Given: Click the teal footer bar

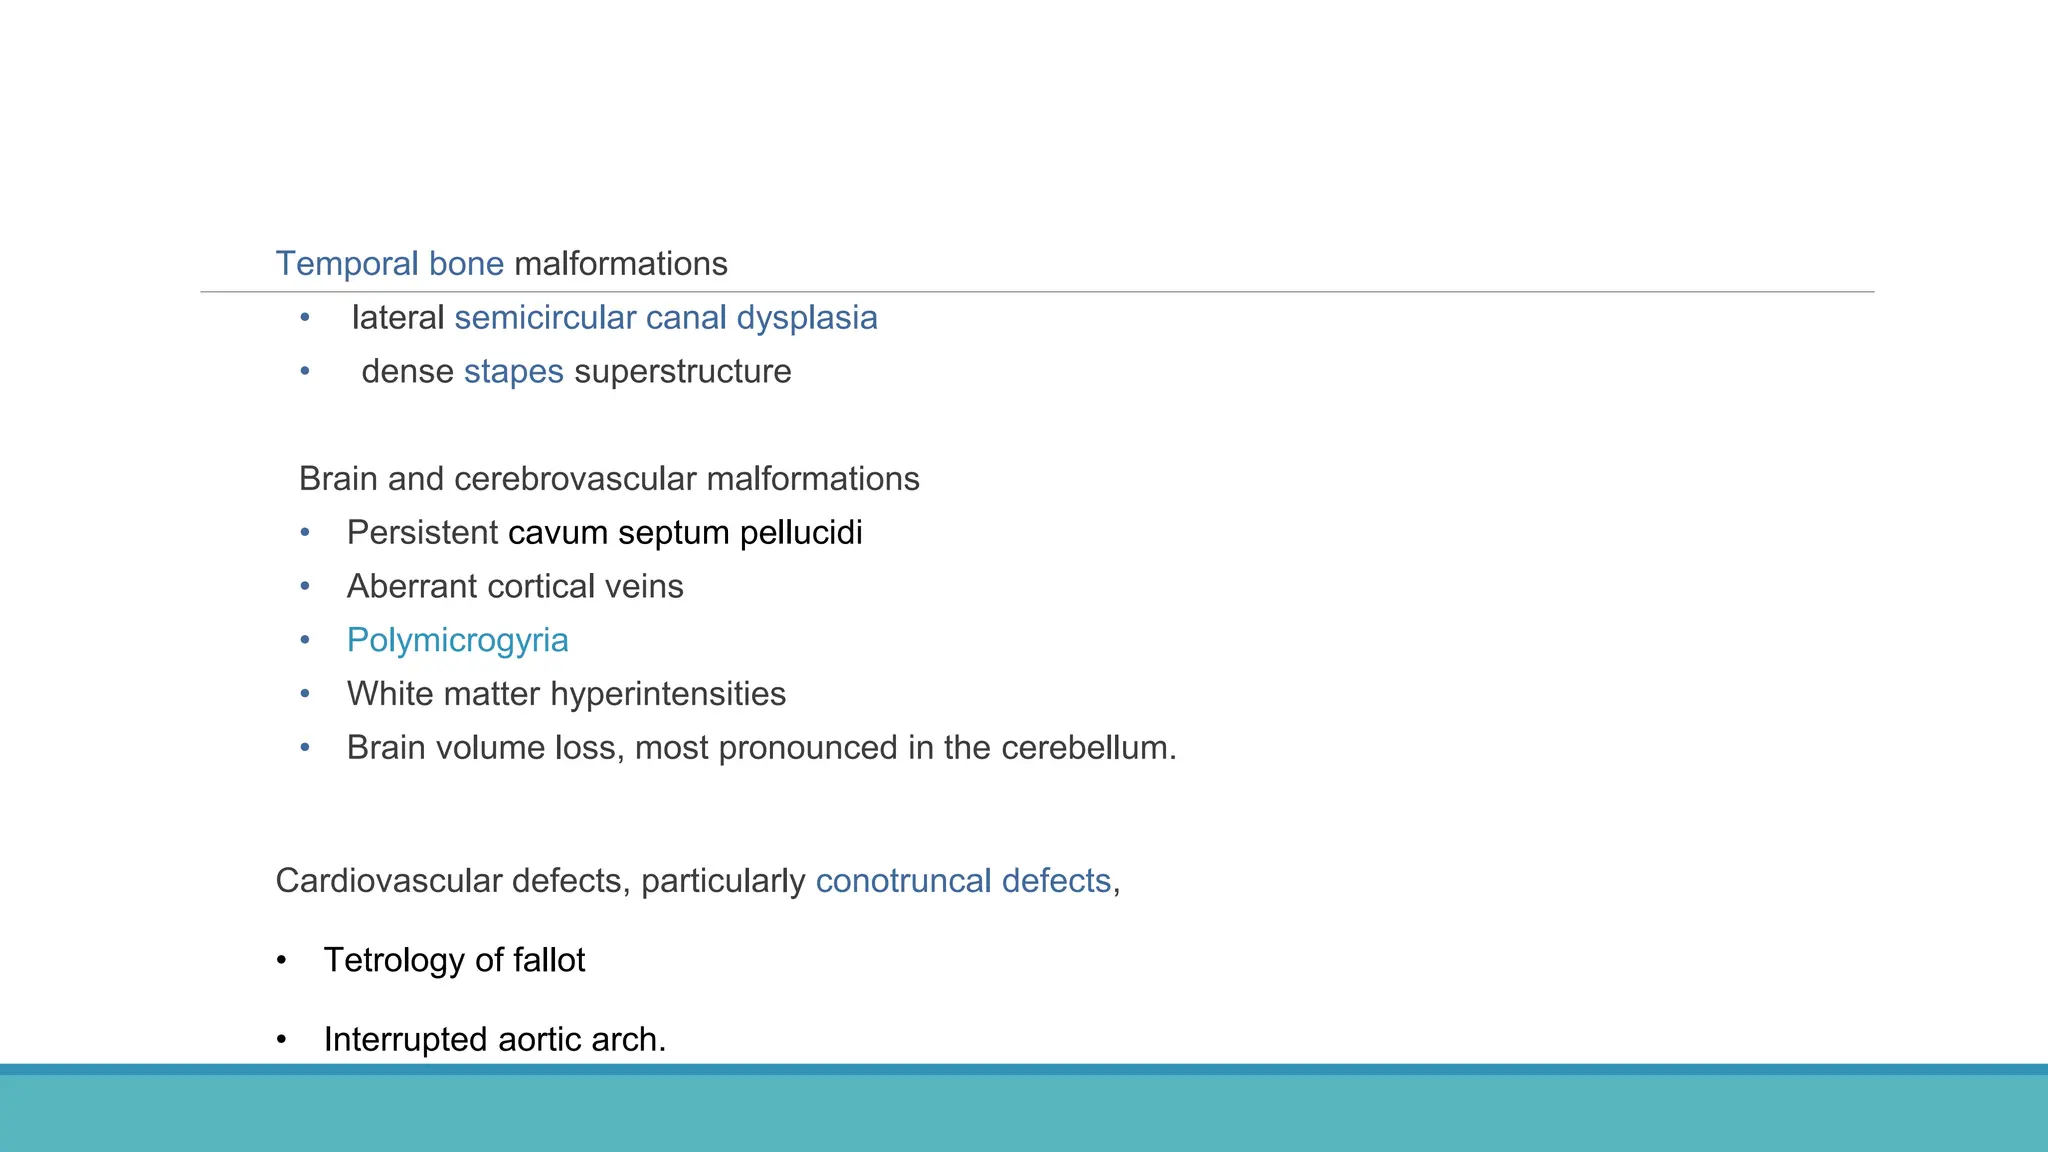Looking at the screenshot, I should (1024, 1112).
